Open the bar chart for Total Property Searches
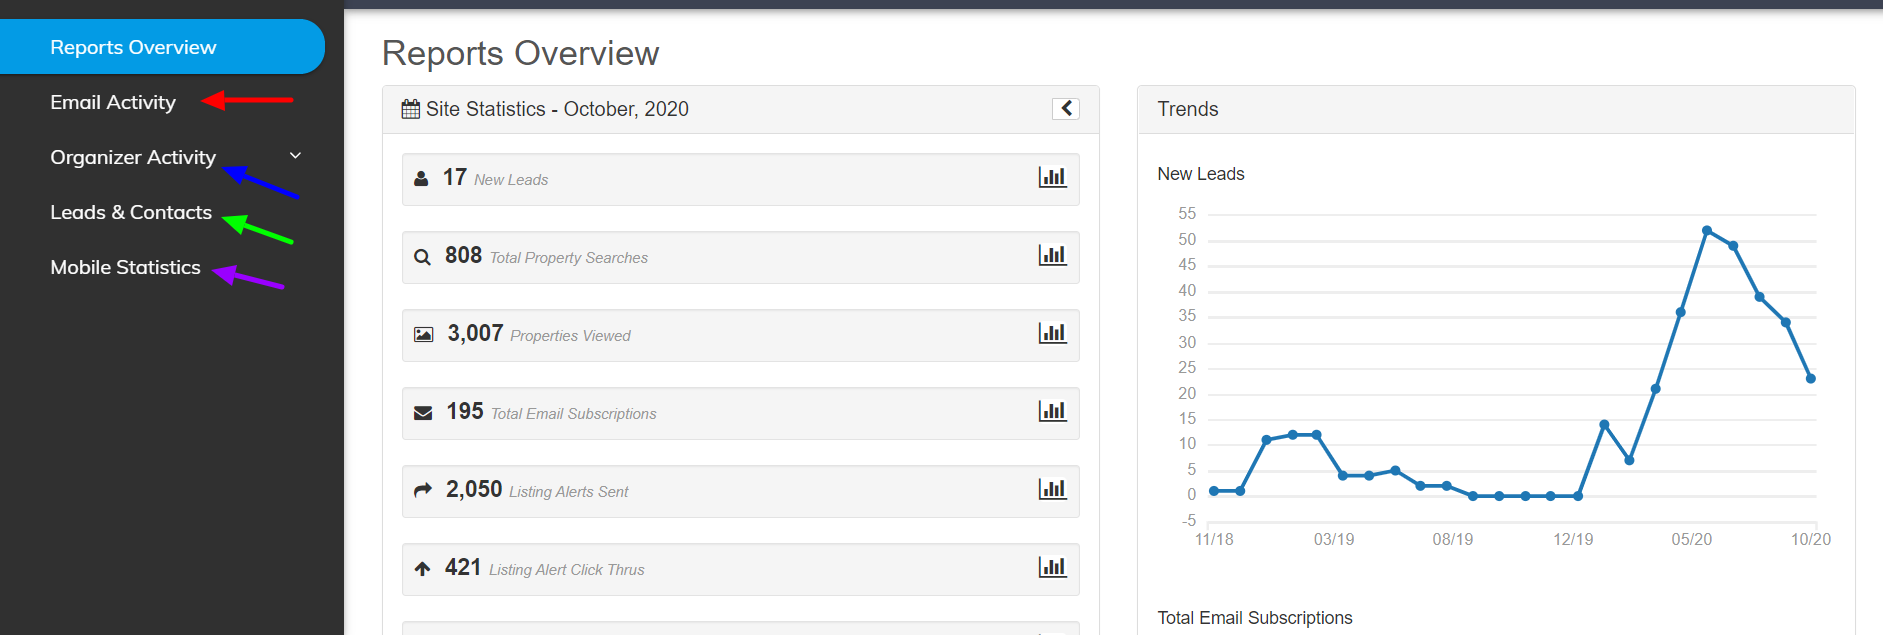1883x635 pixels. coord(1052,255)
